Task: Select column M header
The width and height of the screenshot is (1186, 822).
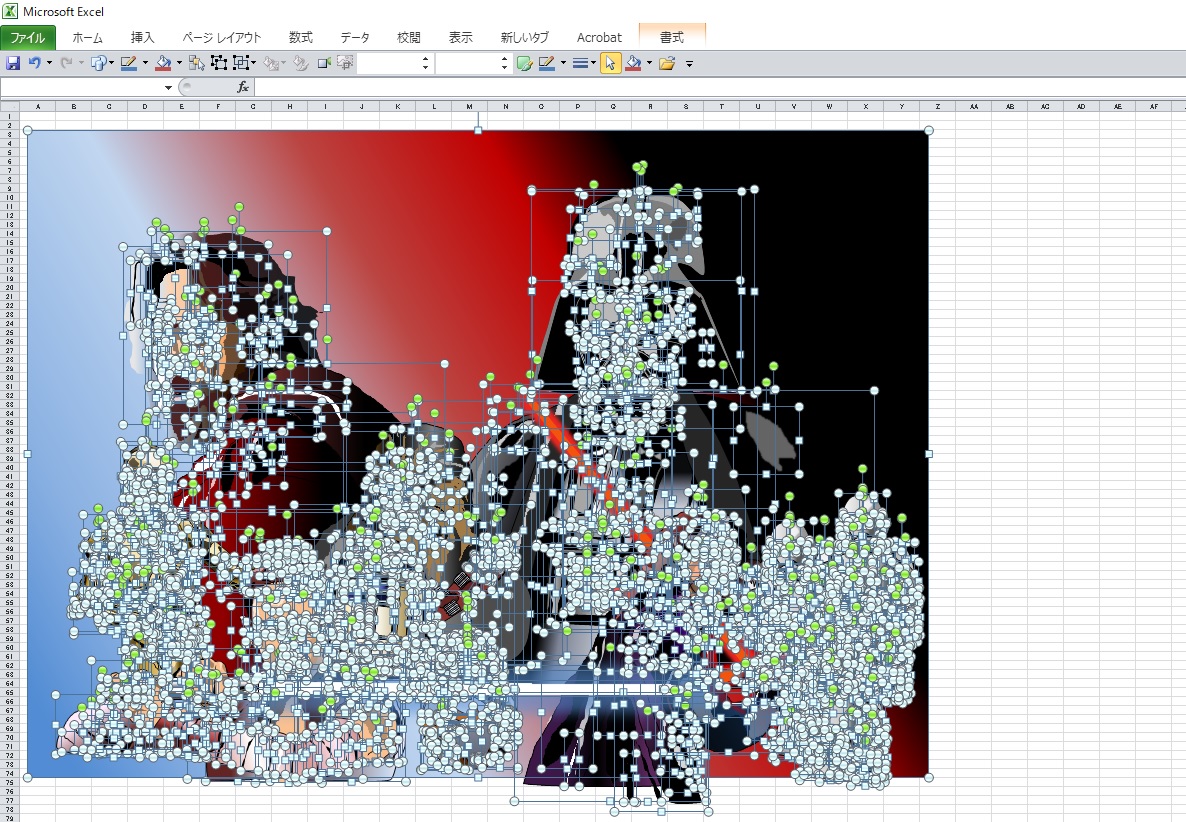Action: (x=470, y=107)
